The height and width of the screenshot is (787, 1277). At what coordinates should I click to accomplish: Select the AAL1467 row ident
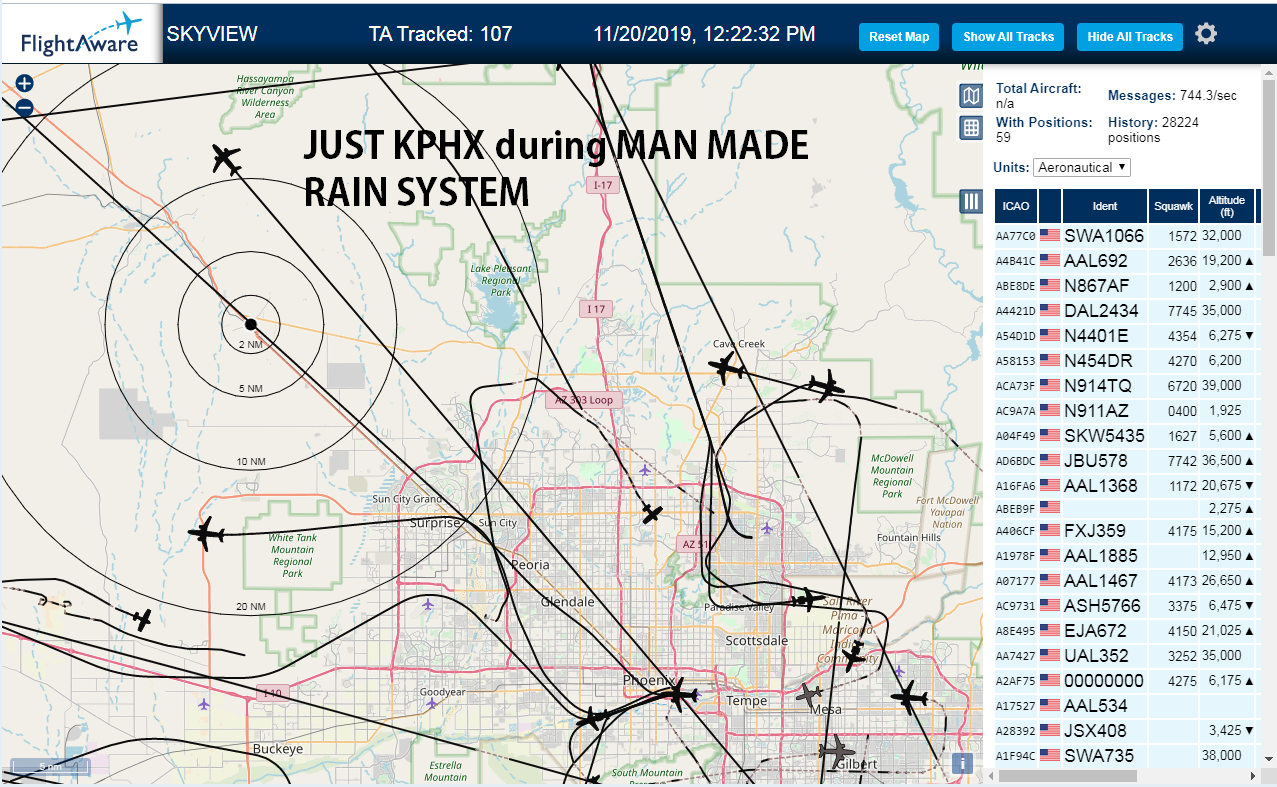tap(1101, 580)
